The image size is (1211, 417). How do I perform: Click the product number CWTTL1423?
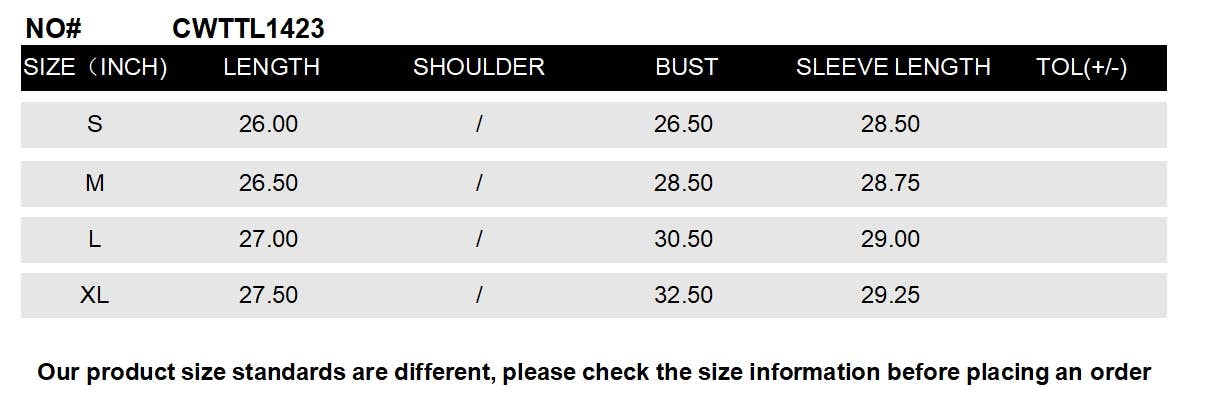point(248,29)
